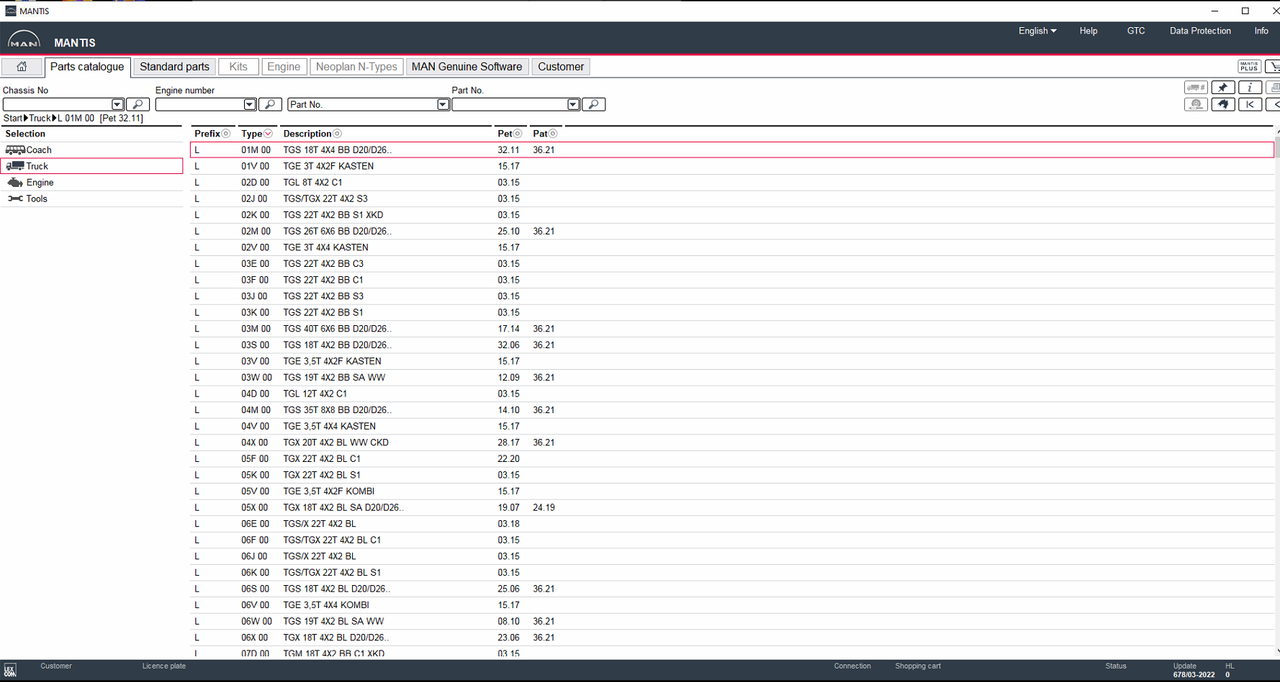1280x682 pixels.
Task: Select row 06W 00 TGS 19T 4X2 BL SA WW
Action: (x=732, y=621)
